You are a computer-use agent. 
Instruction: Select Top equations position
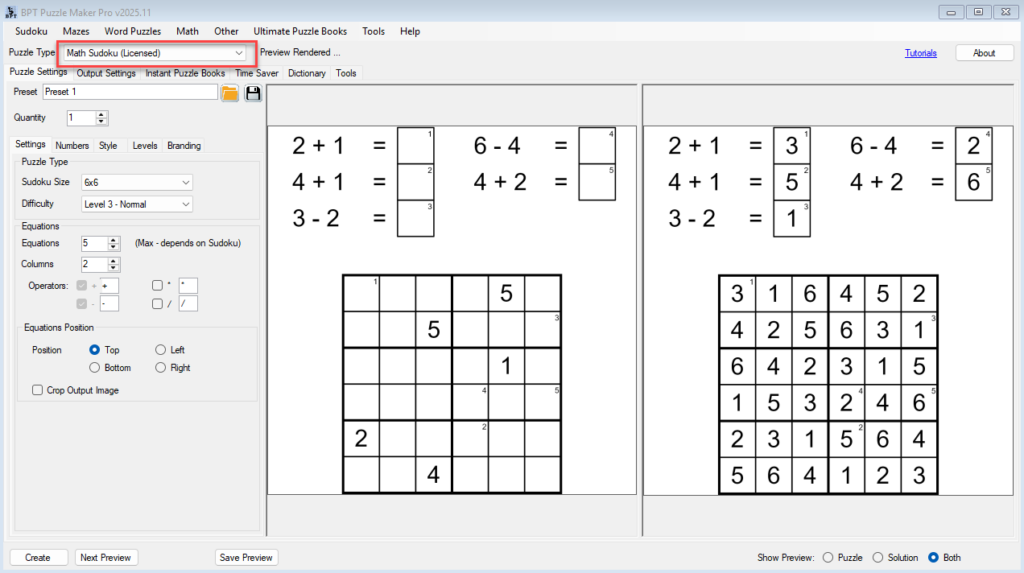(x=95, y=350)
